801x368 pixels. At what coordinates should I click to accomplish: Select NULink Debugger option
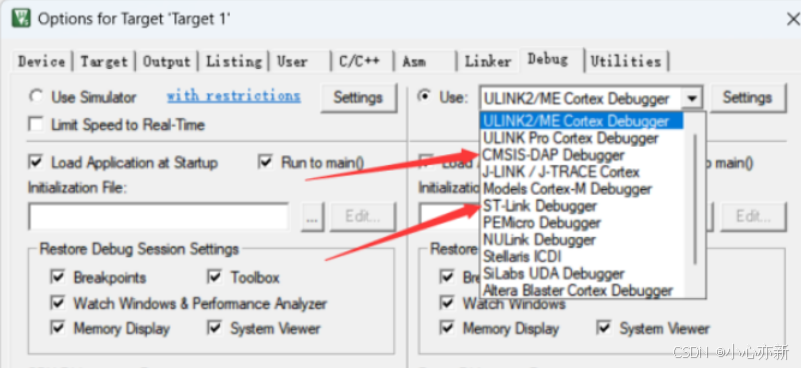582,240
